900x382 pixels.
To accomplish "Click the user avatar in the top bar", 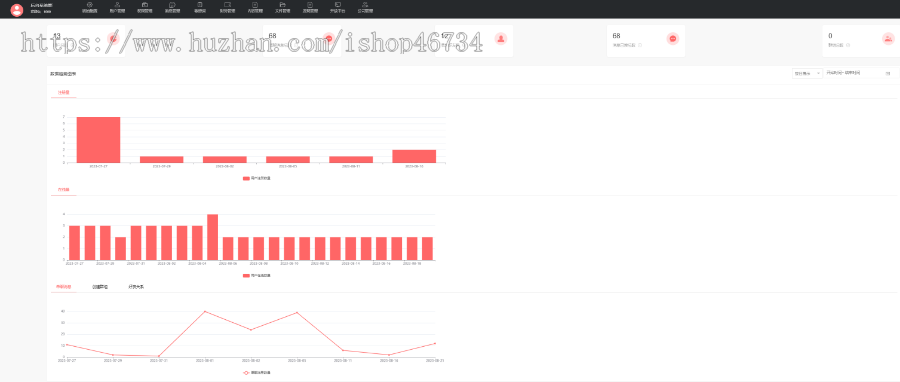I will [17, 9].
